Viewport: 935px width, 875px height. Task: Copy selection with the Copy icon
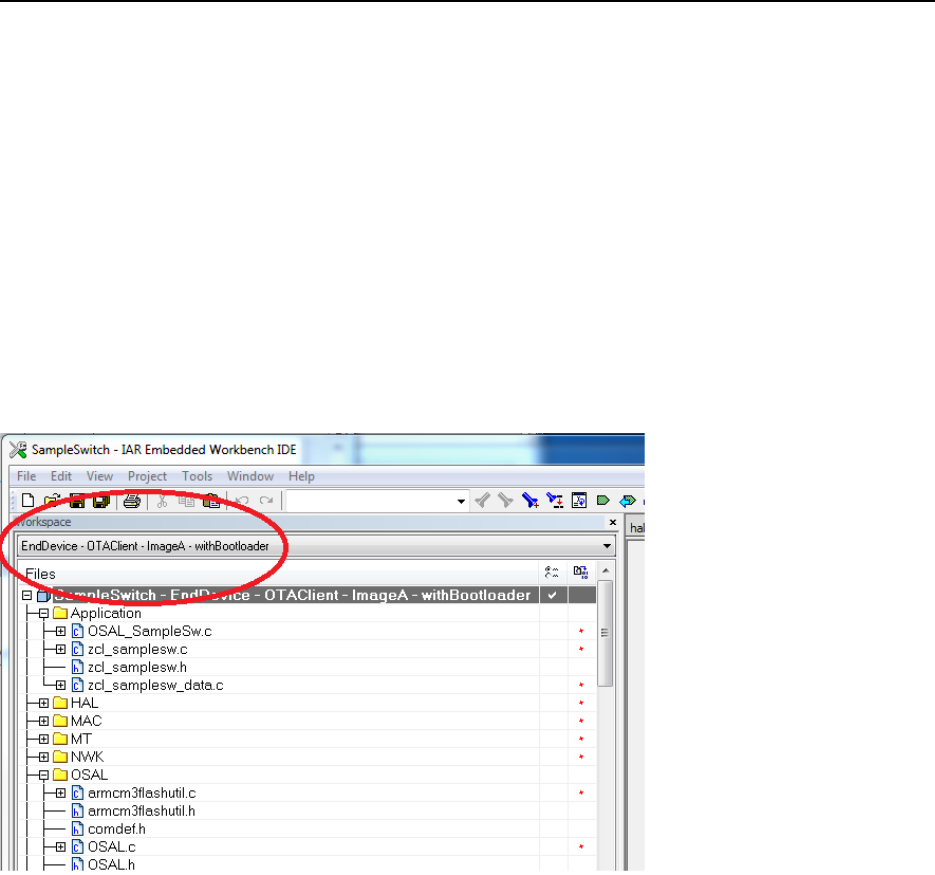pos(186,500)
